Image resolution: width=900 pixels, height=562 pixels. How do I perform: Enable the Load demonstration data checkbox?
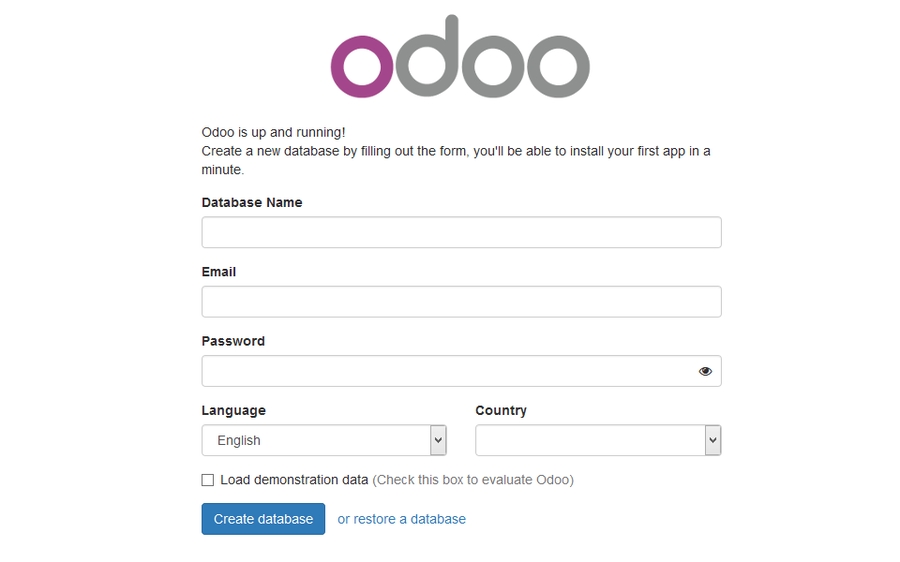point(208,480)
